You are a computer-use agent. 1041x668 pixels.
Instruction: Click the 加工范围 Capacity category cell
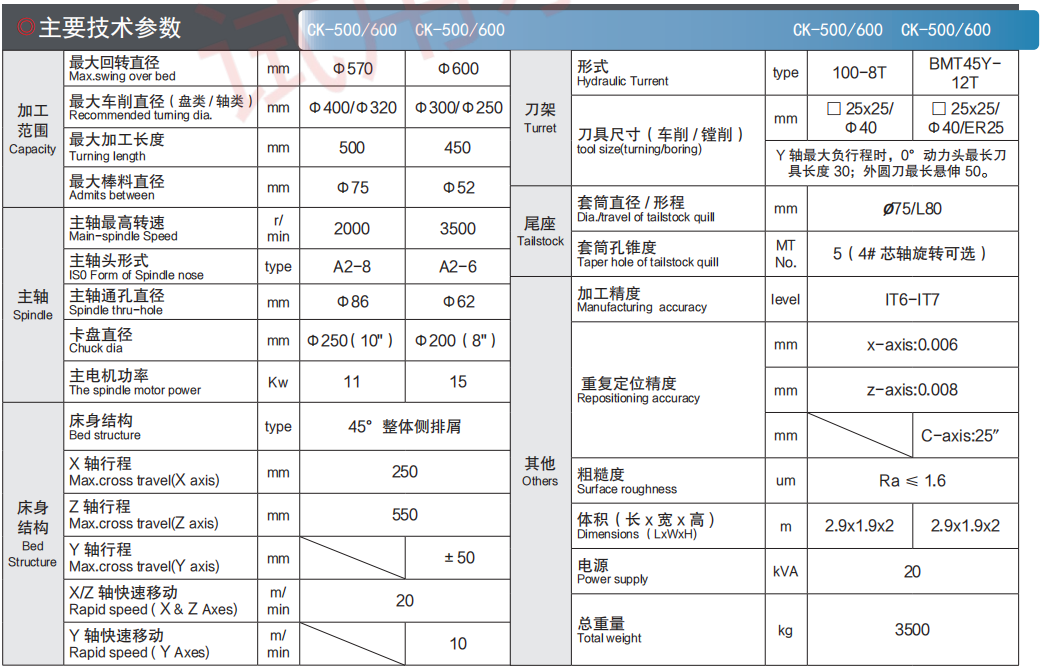click(x=33, y=129)
